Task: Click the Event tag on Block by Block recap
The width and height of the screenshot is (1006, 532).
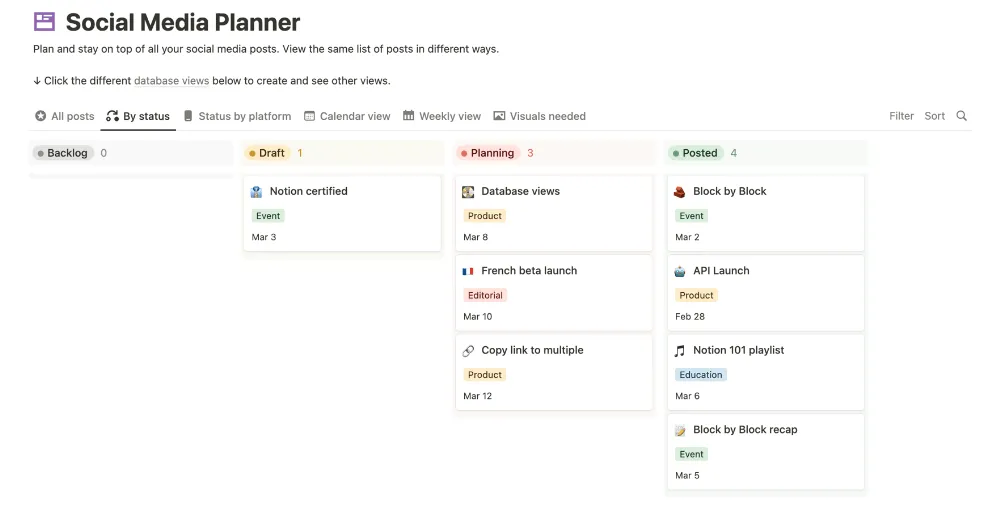Action: (692, 455)
